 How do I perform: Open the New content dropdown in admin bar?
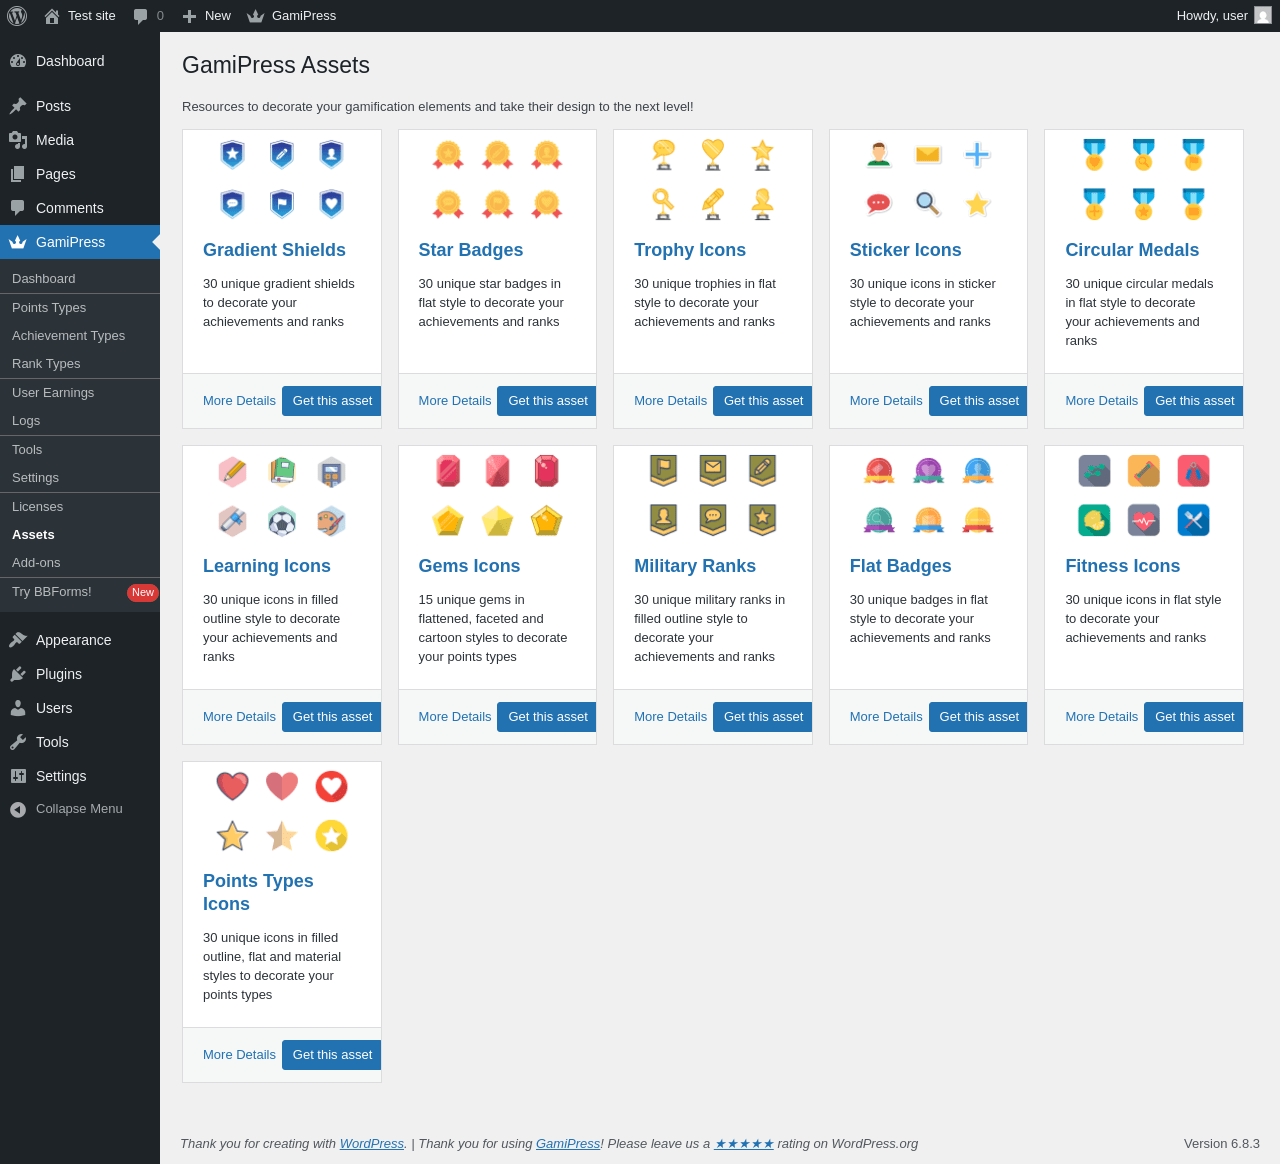[206, 16]
